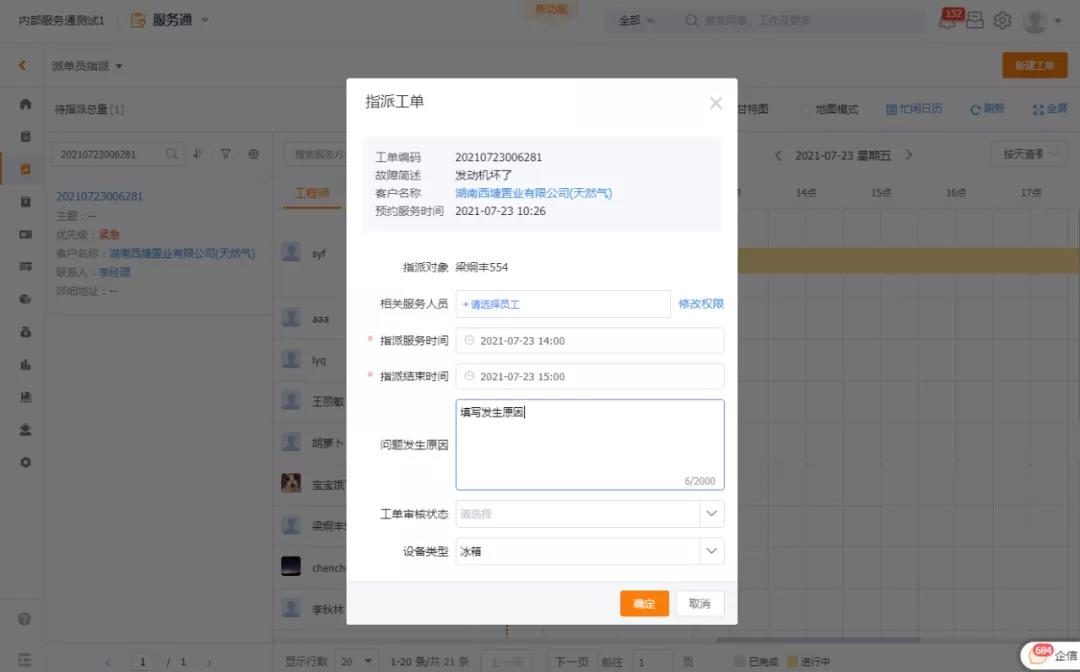1080x672 pixels.
Task: Open the home icon in the left sidebar
Action: (x=25, y=104)
